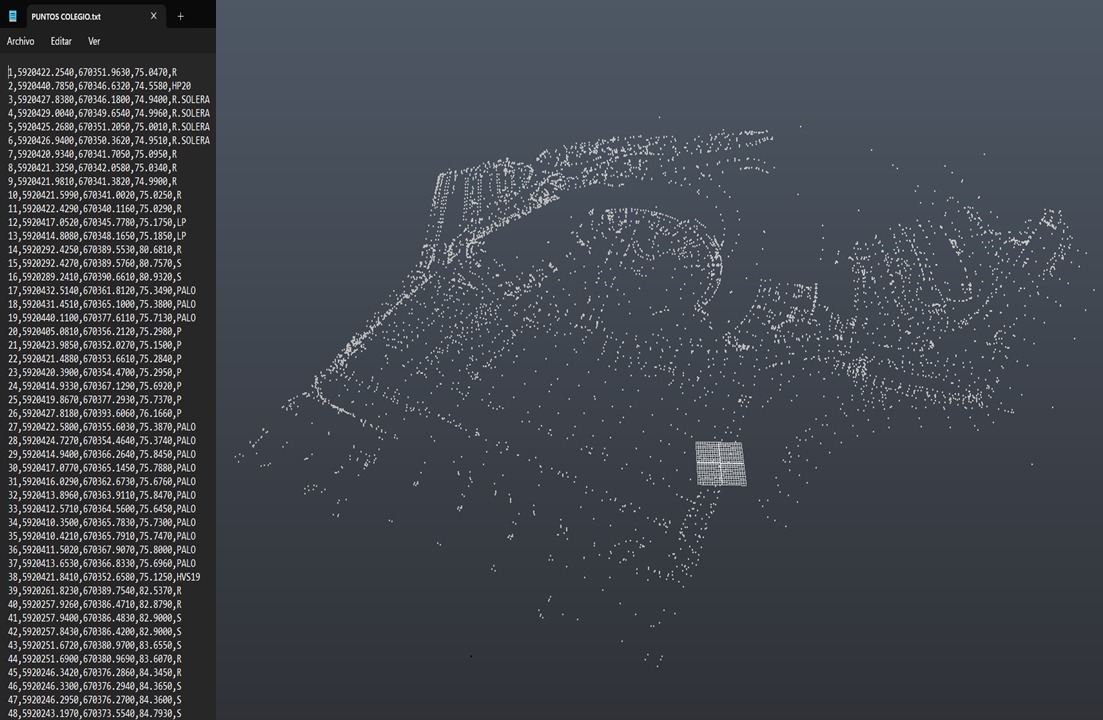
Task: Open the Editar menu
Action: [61, 41]
